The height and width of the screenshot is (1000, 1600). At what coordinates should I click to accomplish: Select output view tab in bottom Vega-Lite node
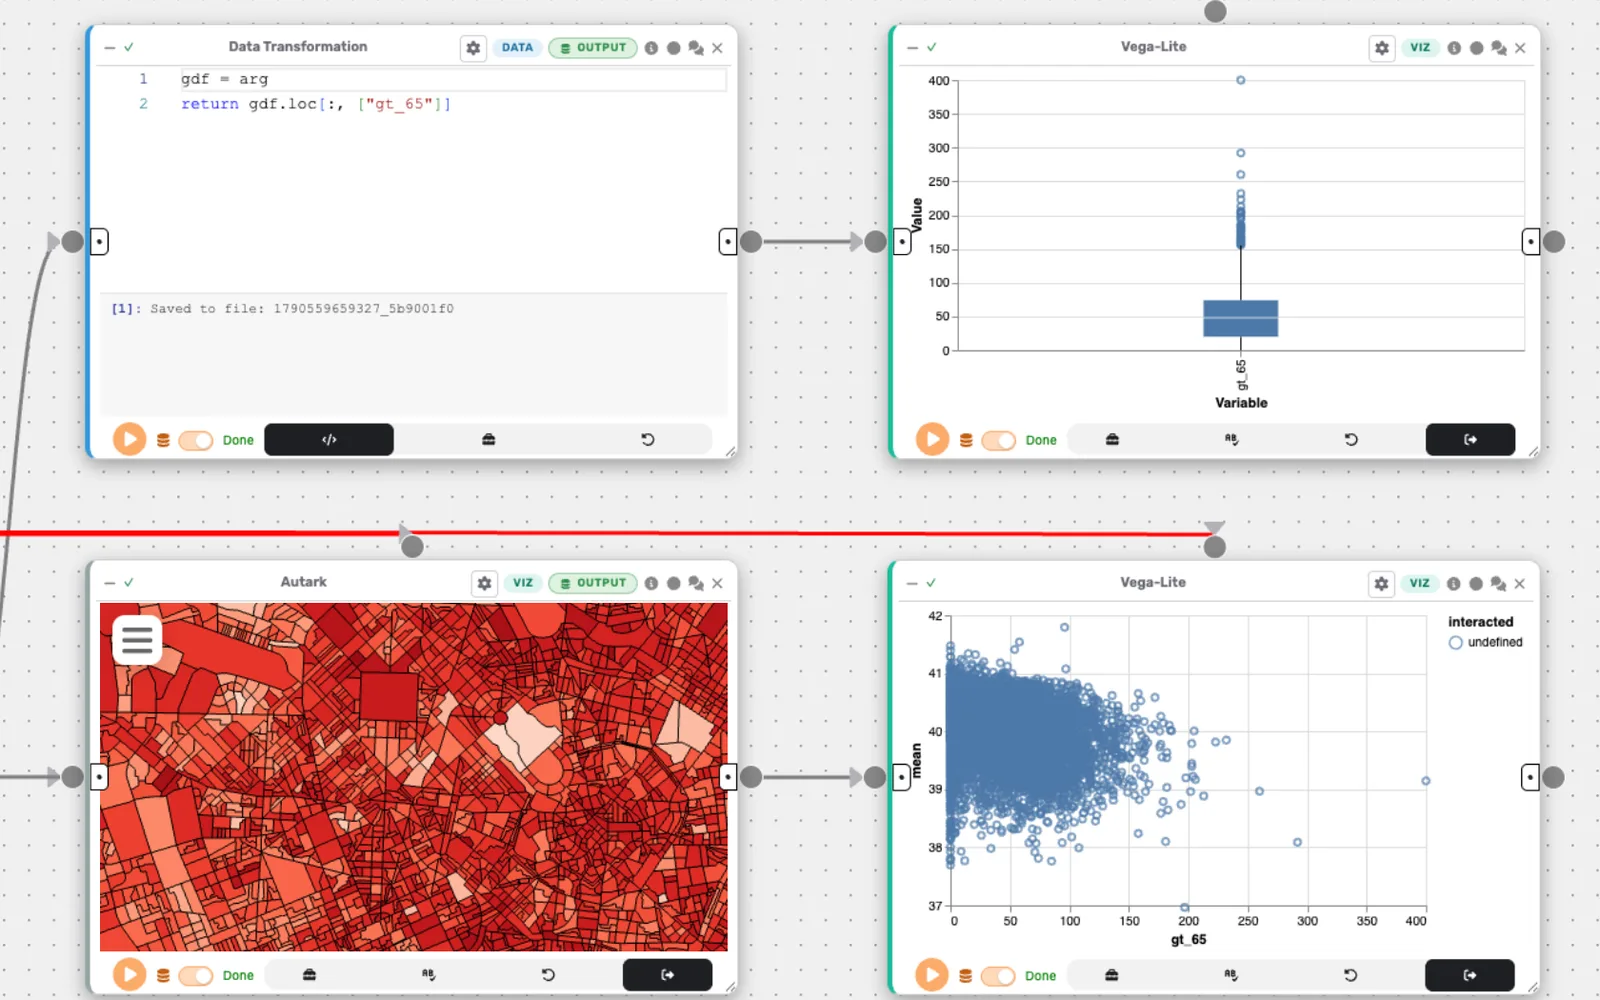(x=1469, y=975)
